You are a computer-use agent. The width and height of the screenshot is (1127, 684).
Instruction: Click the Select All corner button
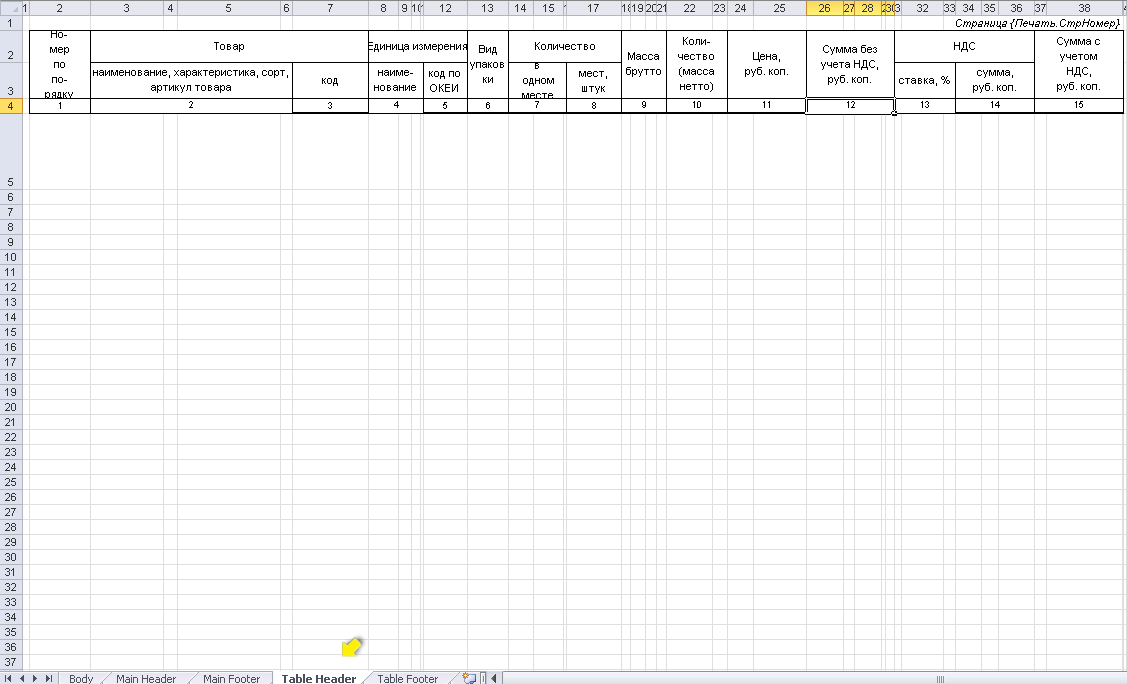click(x=10, y=8)
